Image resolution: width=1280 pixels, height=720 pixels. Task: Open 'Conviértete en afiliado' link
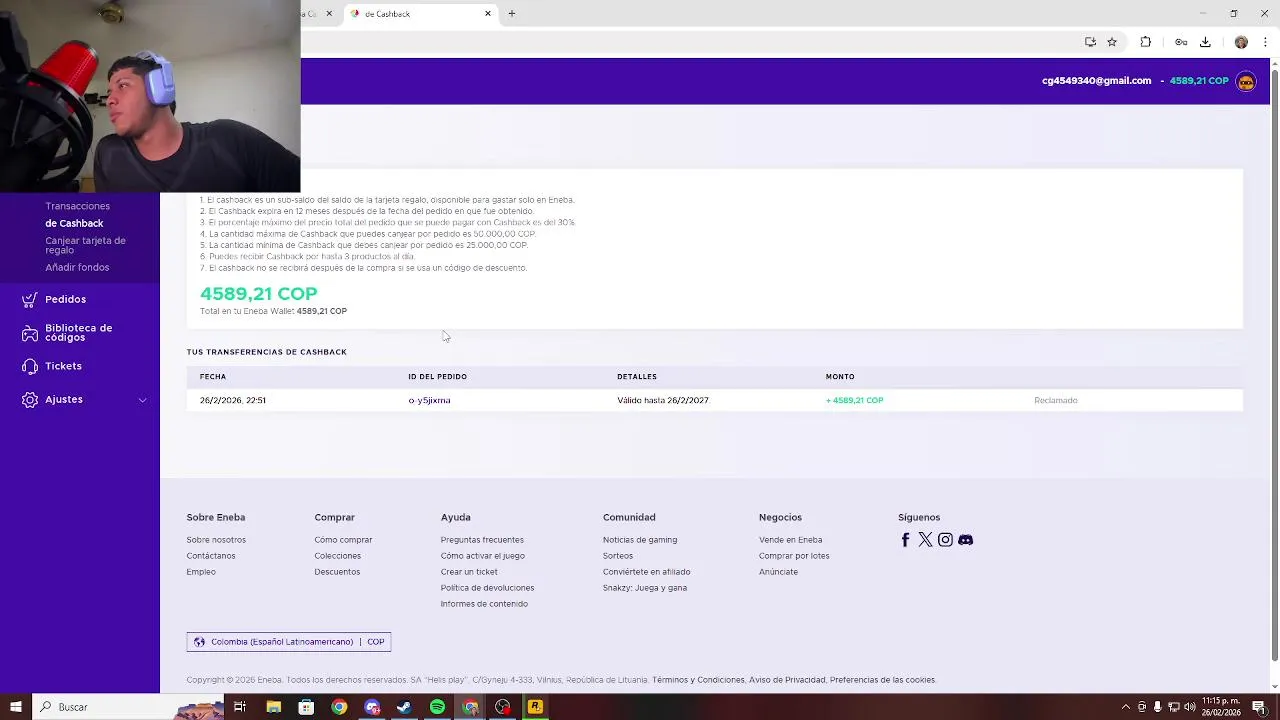pyautogui.click(x=646, y=572)
